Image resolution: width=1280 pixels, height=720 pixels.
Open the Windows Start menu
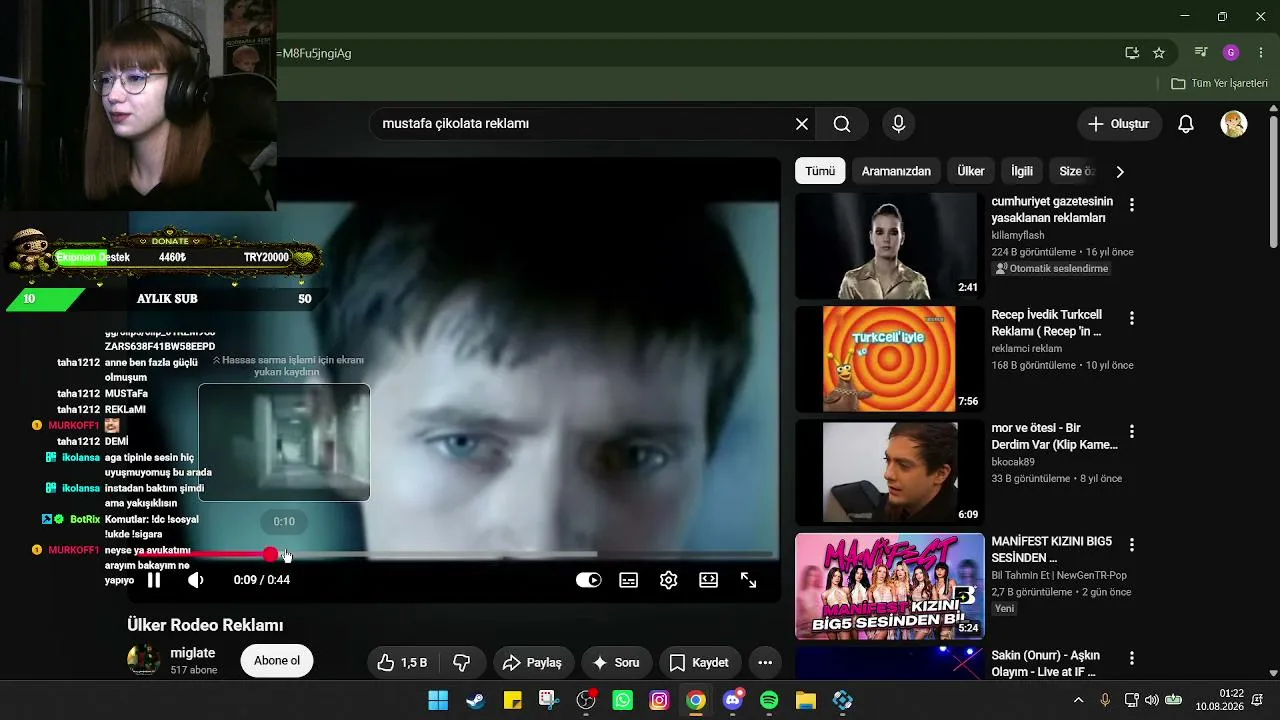(438, 700)
